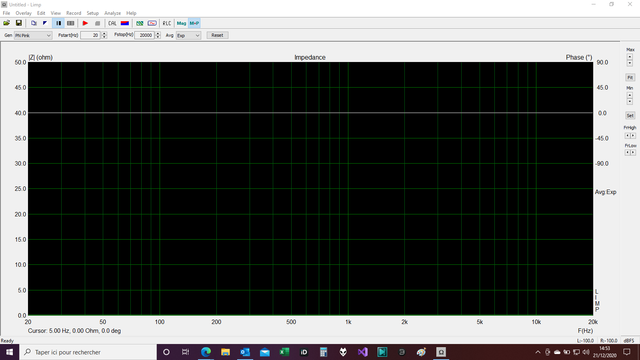Viewport: 640px width, 360px height.
Task: Click the overlay set toolbar icon
Action: pos(45,23)
